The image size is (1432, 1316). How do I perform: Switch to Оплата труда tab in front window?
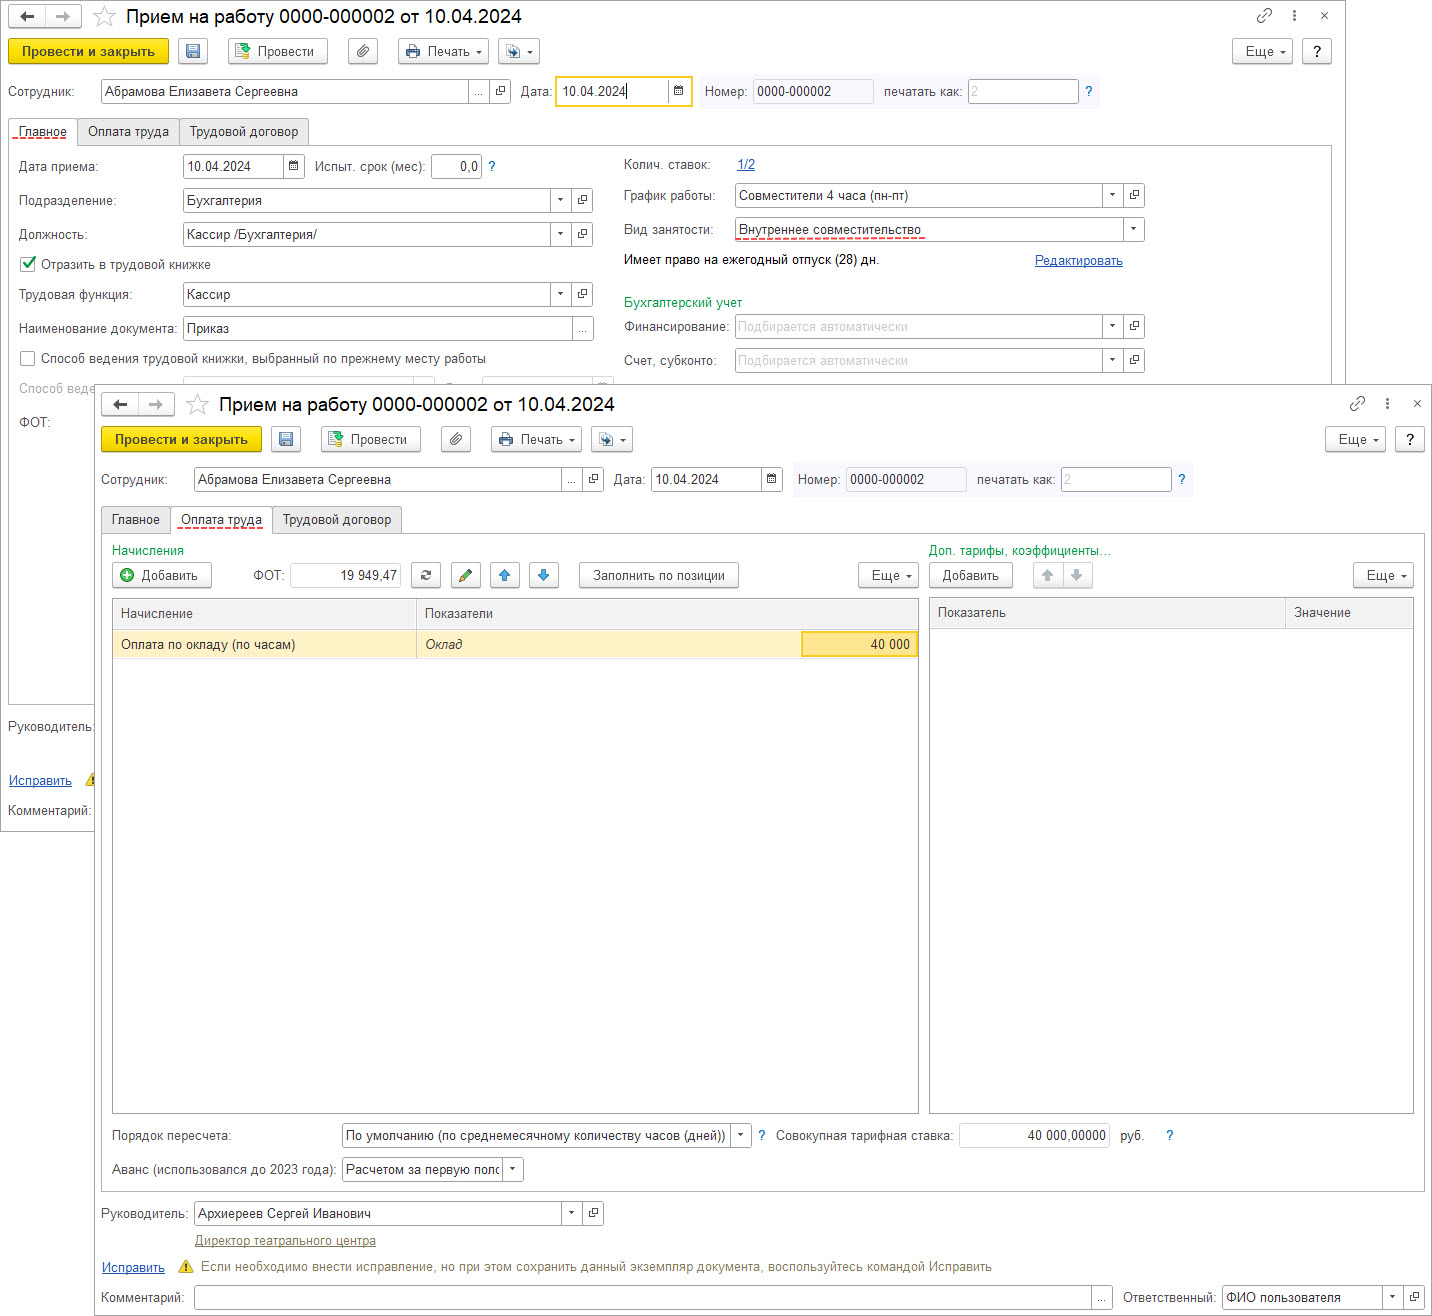pos(221,520)
